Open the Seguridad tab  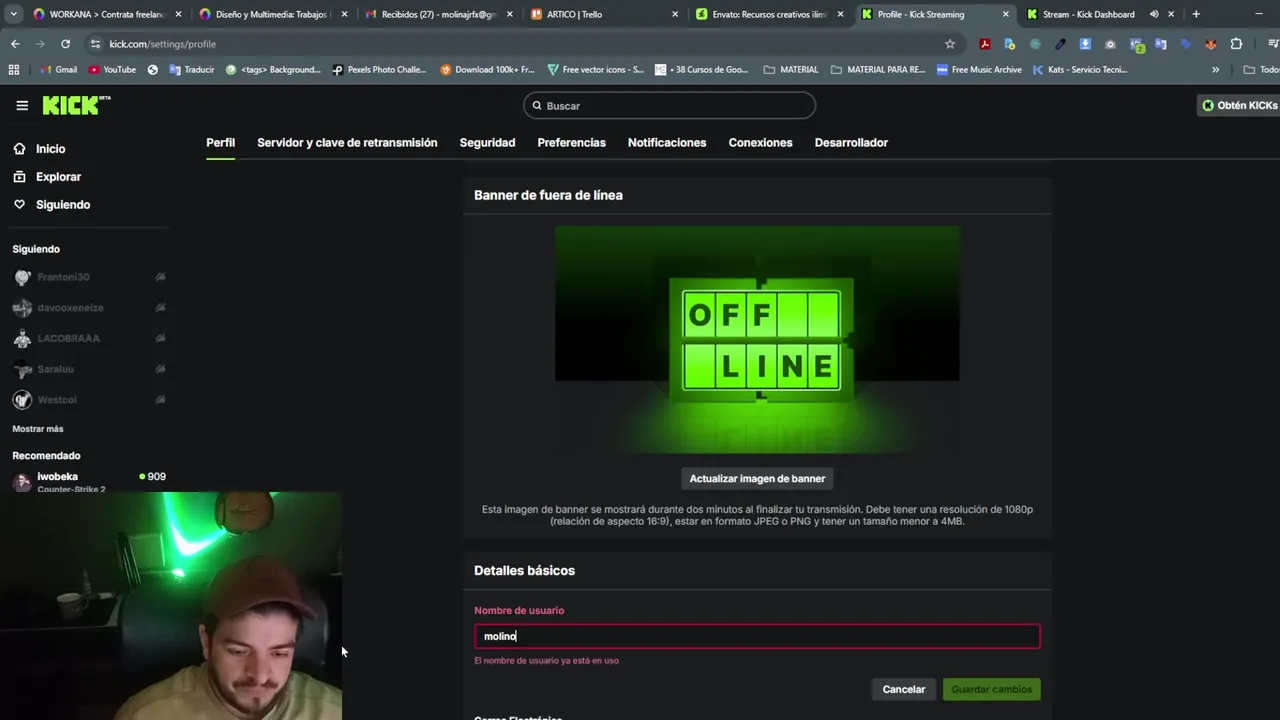click(x=487, y=143)
